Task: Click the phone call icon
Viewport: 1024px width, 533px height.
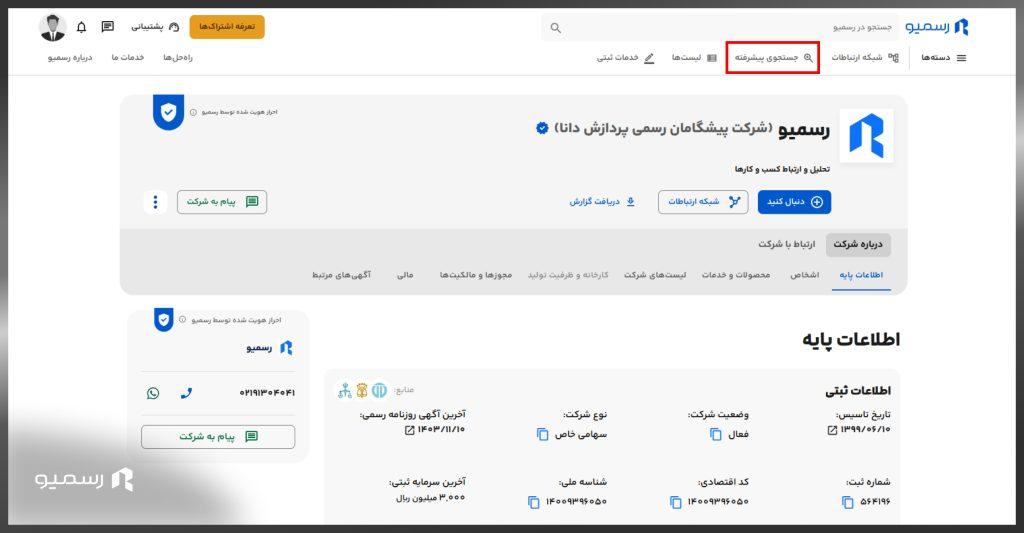Action: [x=185, y=393]
